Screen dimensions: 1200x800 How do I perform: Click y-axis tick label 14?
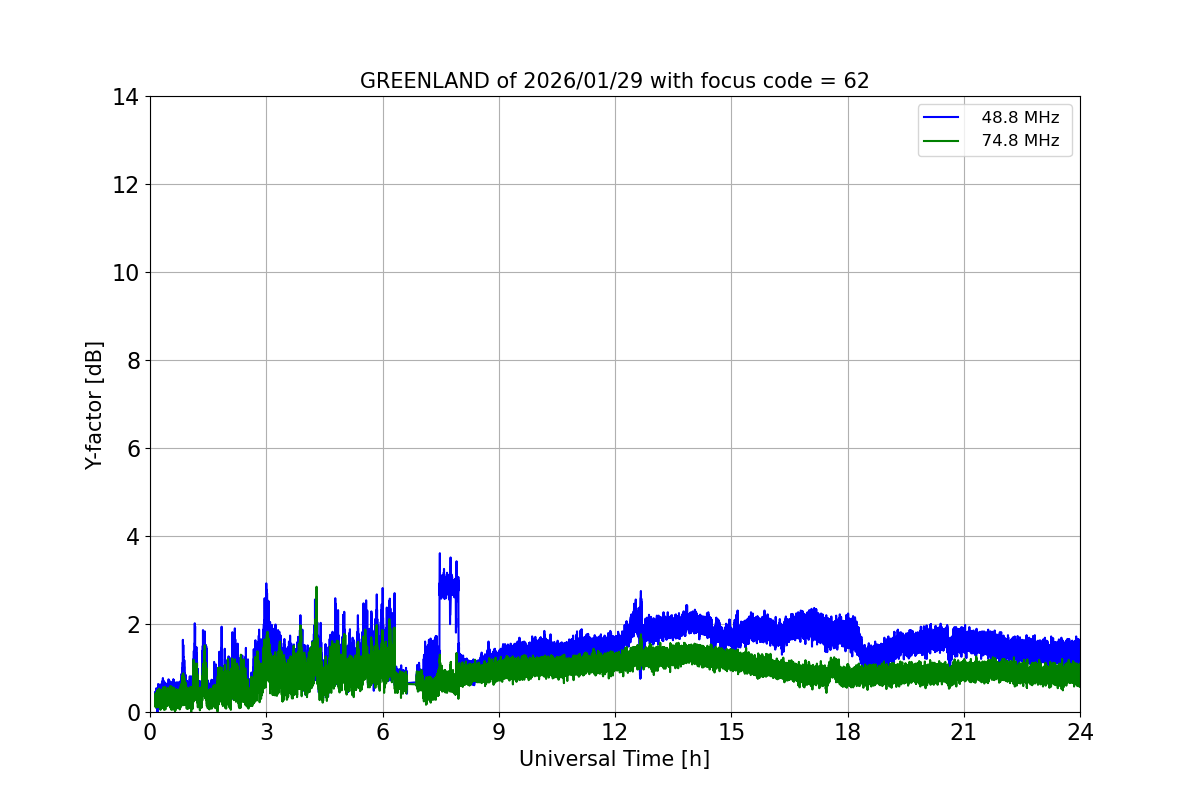click(125, 97)
